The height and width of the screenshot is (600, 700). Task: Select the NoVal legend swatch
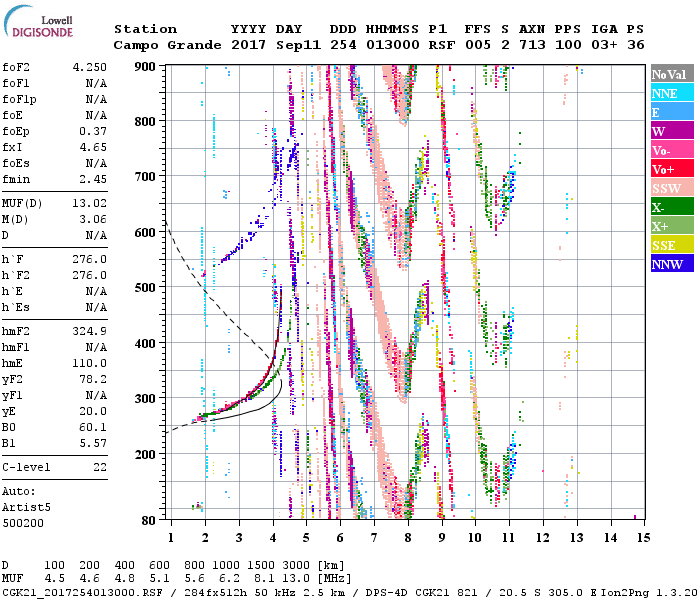(669, 75)
